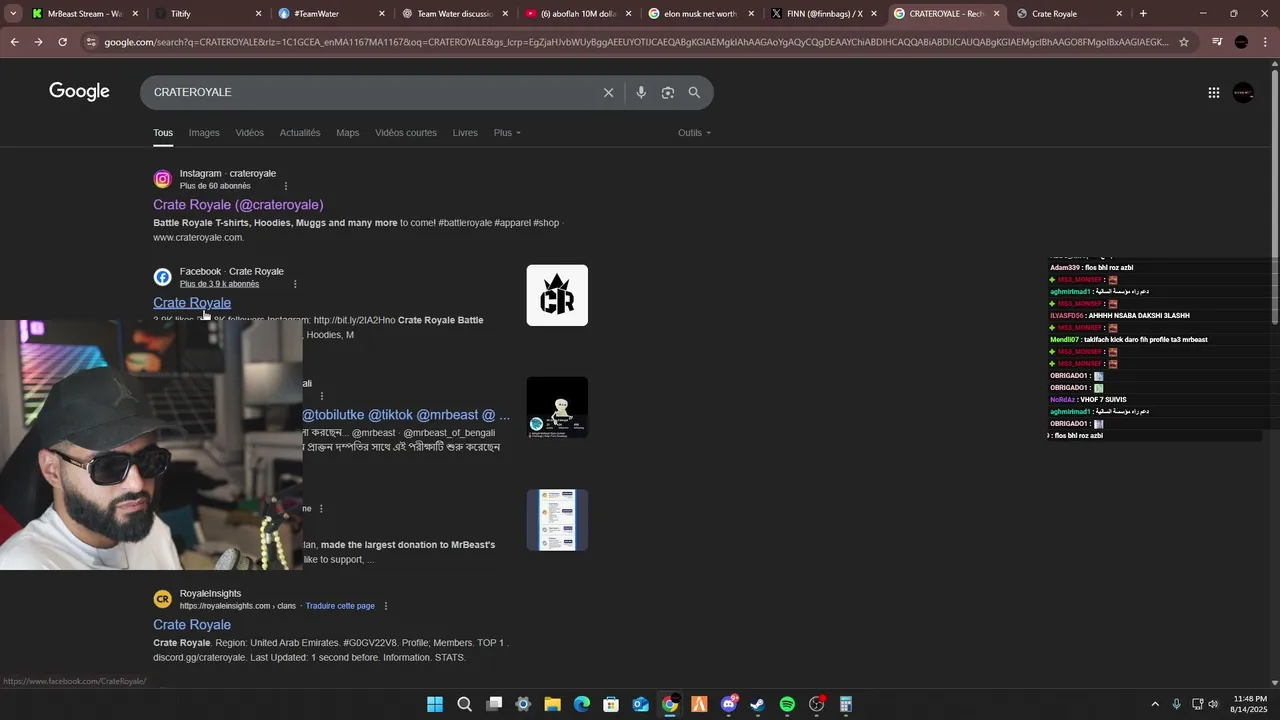Switch to the Images tab
The height and width of the screenshot is (720, 1280).
coord(204,133)
